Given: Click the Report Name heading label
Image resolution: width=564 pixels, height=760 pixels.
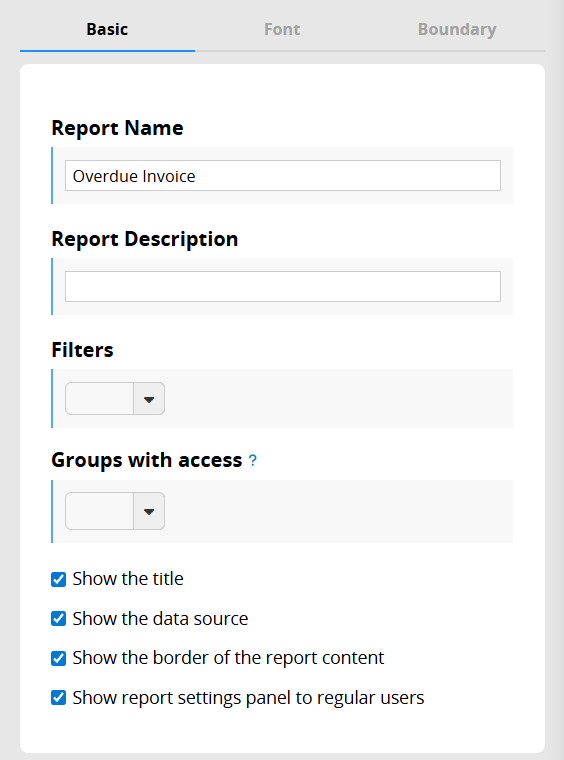Looking at the screenshot, I should (117, 128).
